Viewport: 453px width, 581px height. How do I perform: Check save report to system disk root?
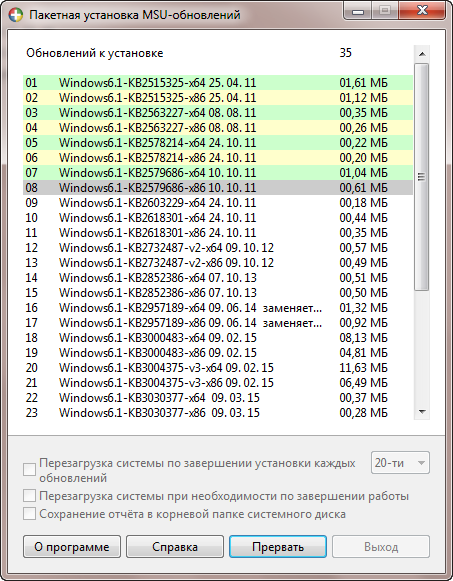[29, 514]
